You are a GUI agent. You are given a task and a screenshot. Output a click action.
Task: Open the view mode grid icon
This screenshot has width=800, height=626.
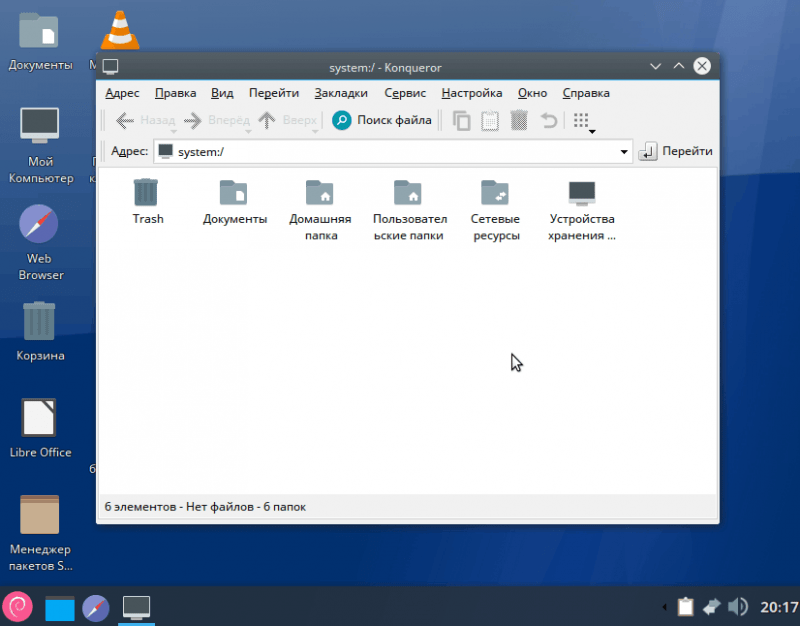581,120
